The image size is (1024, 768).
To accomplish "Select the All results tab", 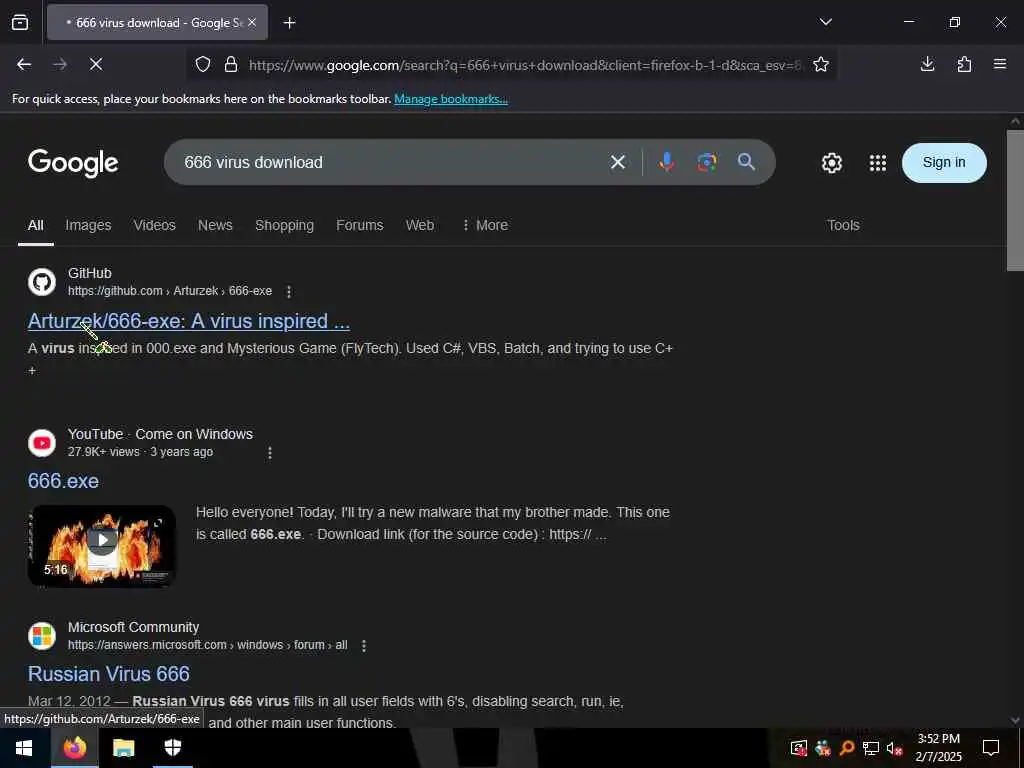I will (x=35, y=225).
